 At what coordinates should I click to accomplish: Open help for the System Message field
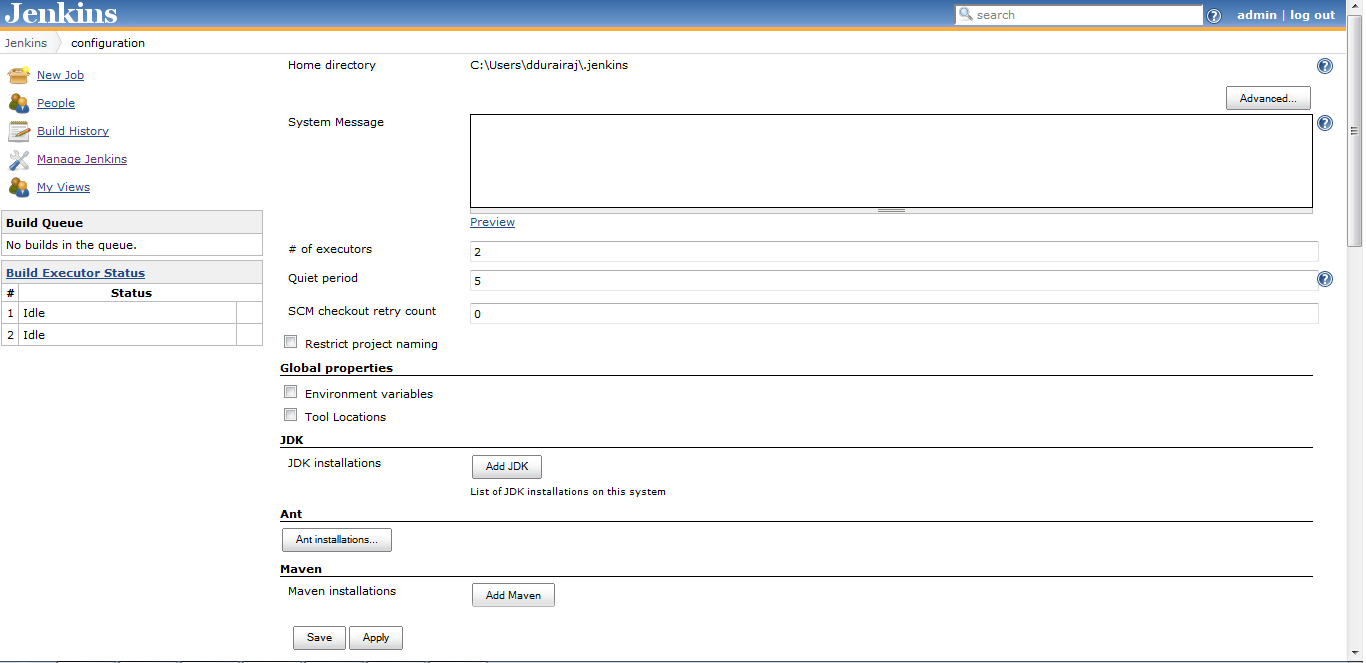tap(1325, 123)
